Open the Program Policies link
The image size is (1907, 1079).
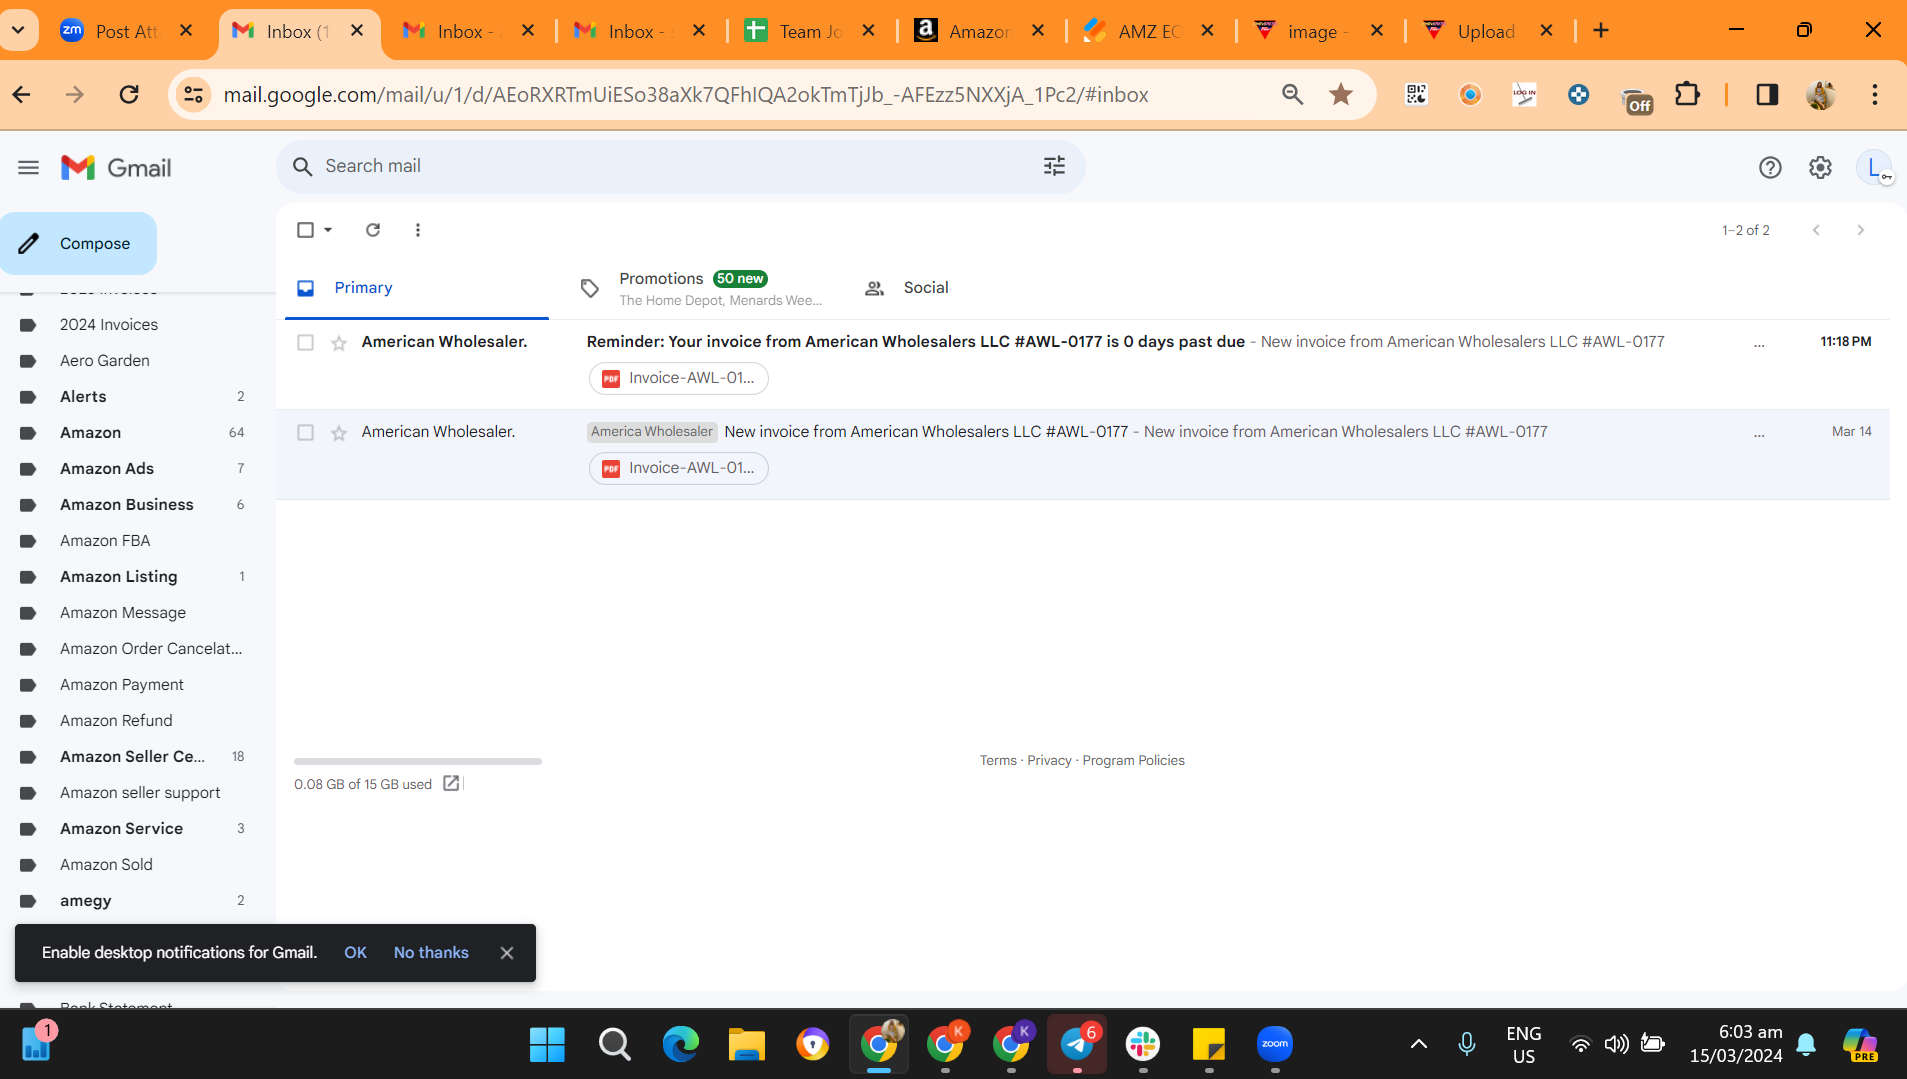[x=1133, y=761]
